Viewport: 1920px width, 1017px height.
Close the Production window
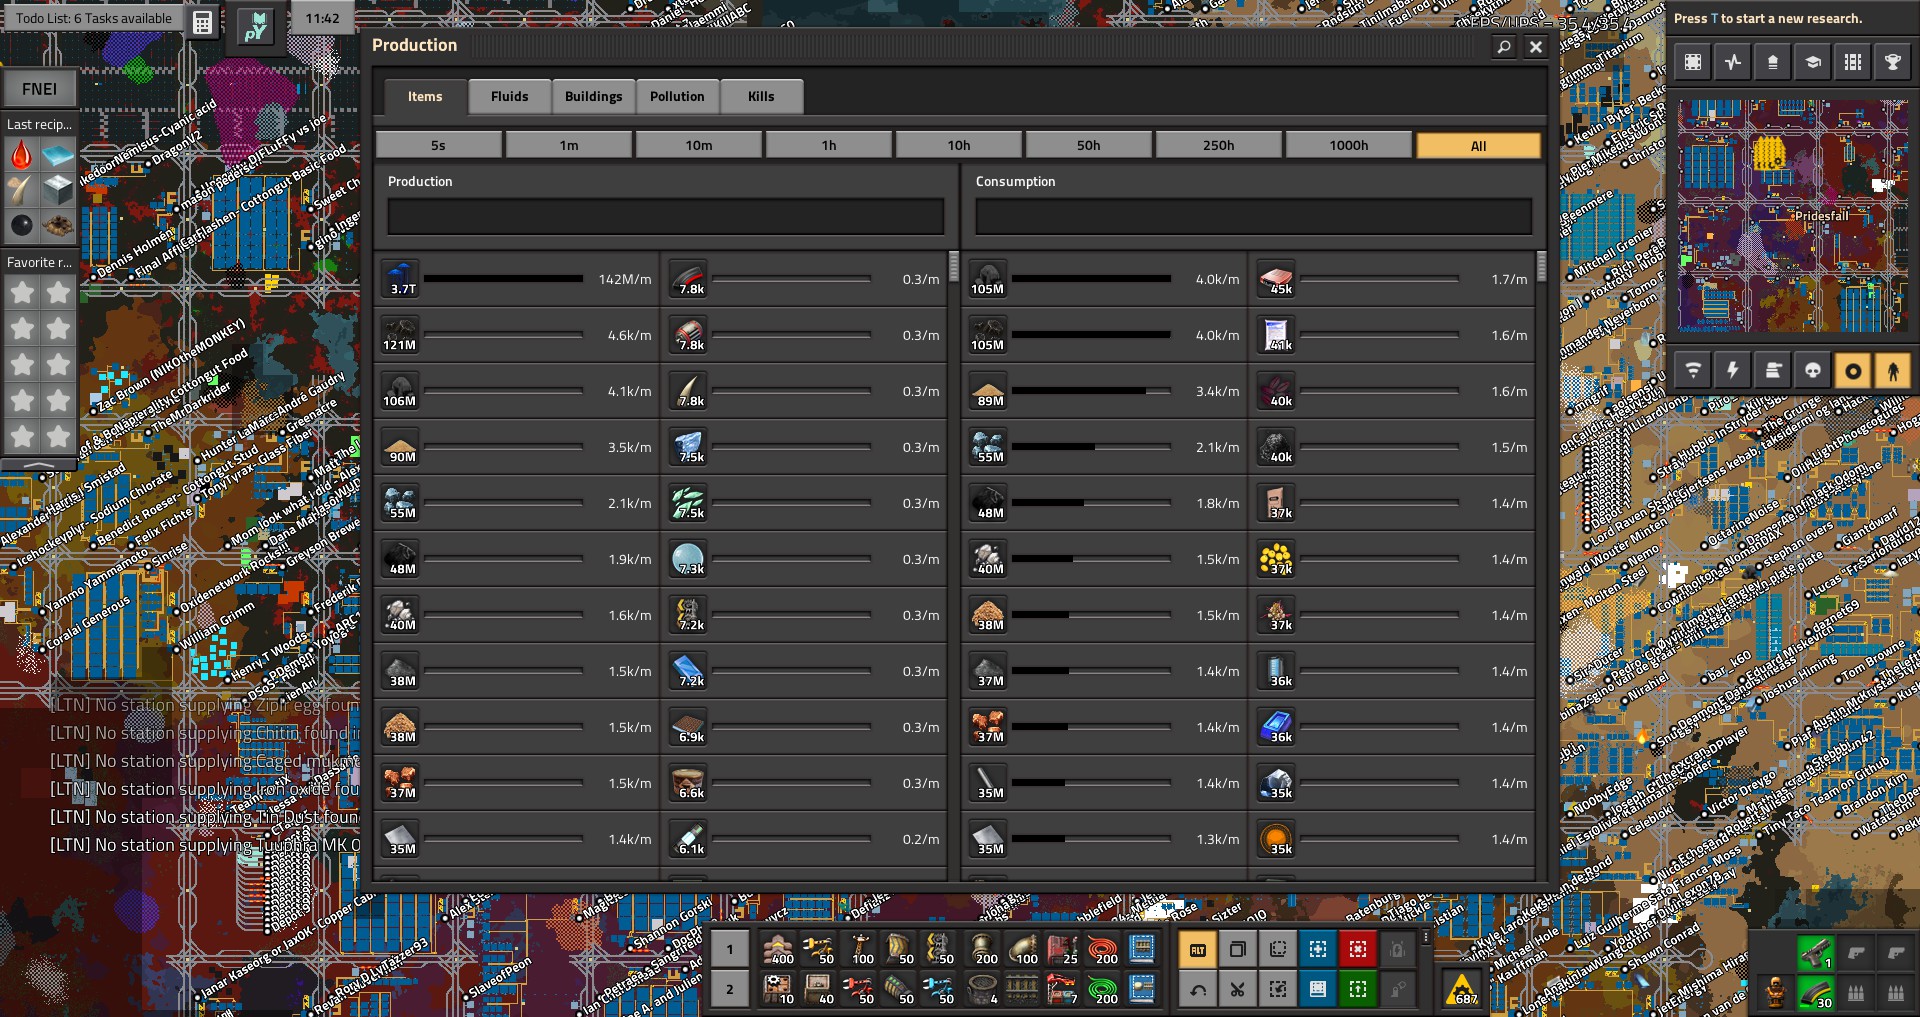(1536, 46)
